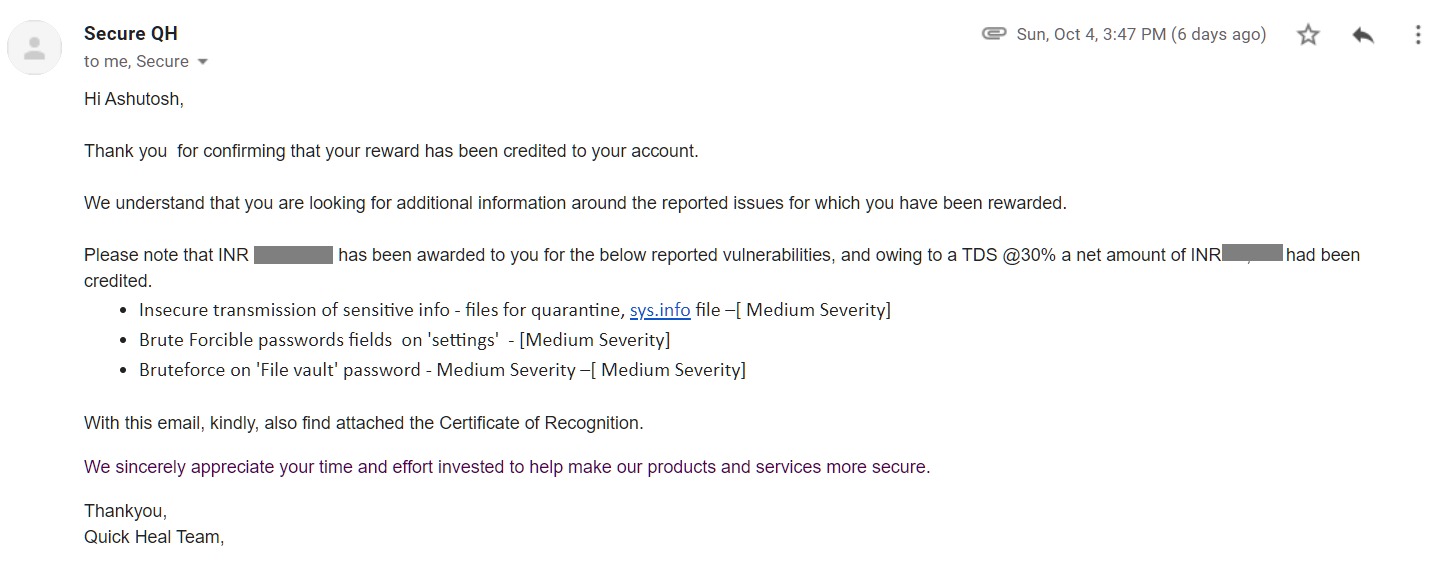Image resolution: width=1445 pixels, height=565 pixels.
Task: Click the 'We sincerely appreciate your time' paragraph
Action: tap(506, 467)
